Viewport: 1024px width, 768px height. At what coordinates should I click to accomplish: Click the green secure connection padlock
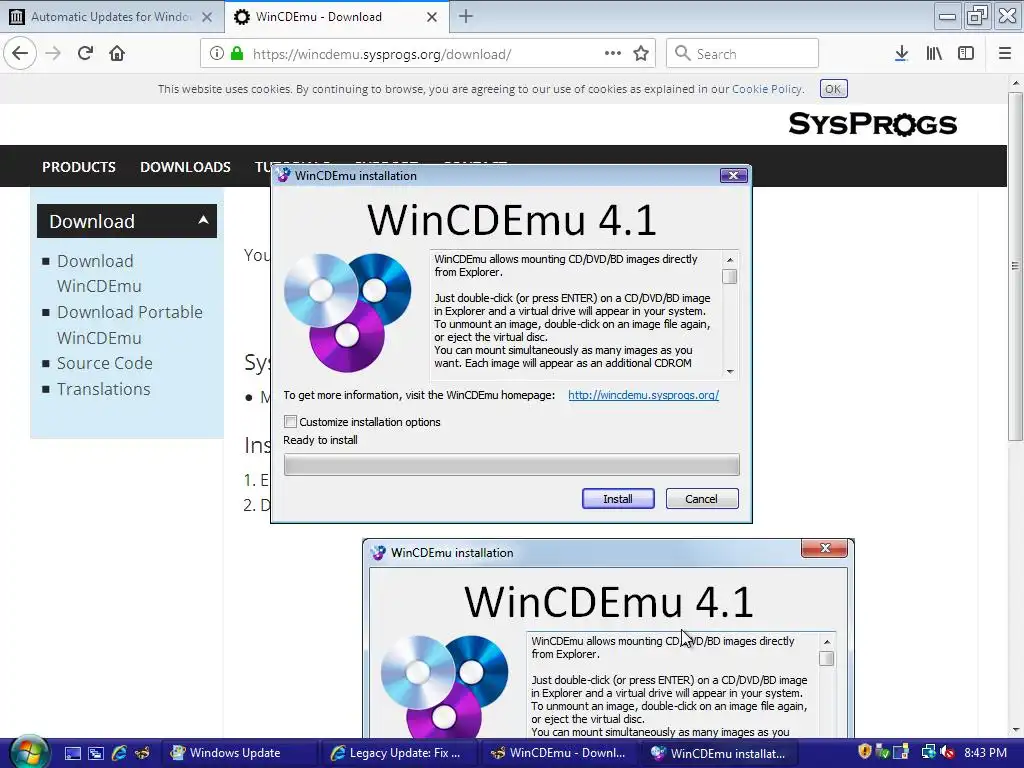(237, 54)
